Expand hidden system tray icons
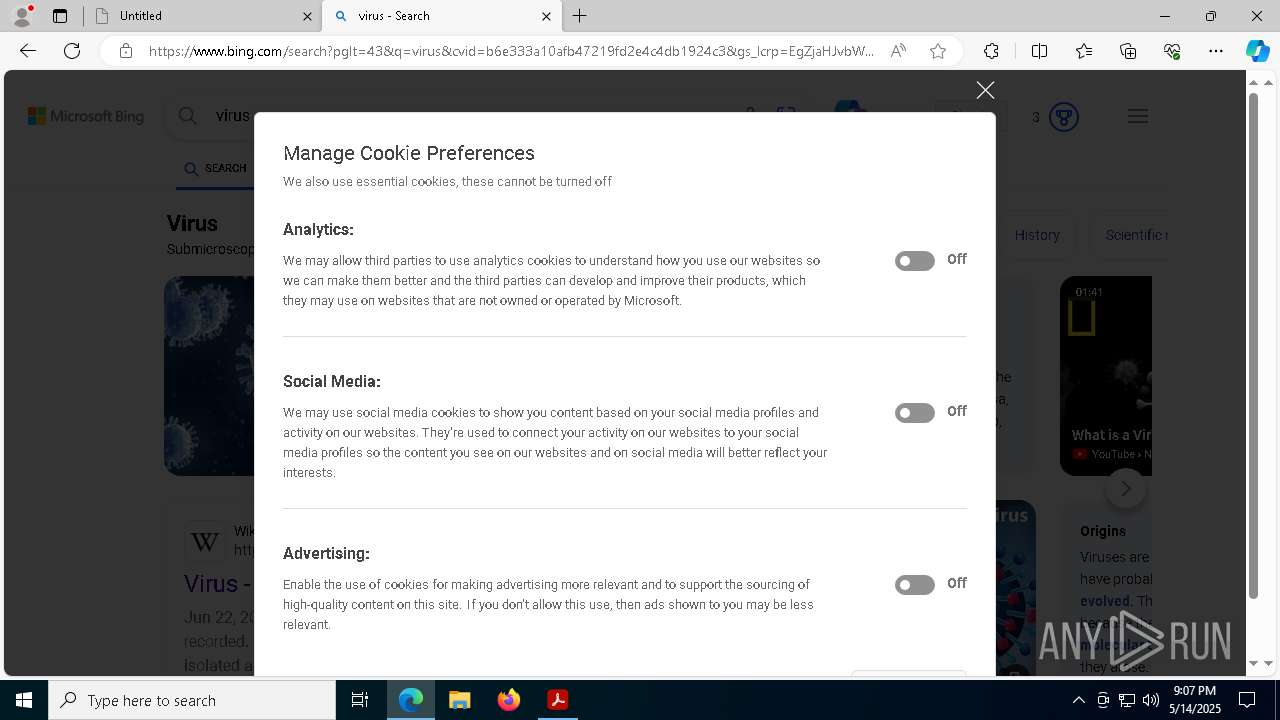Screen dimensions: 1280x720 pos(1078,700)
